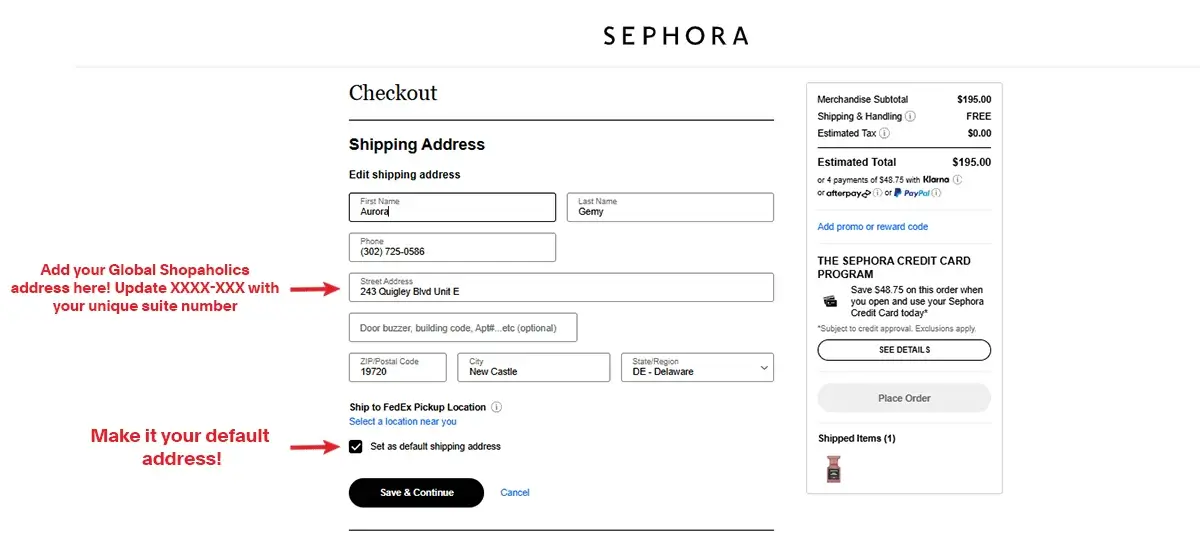Select a FedEx location near you

tap(402, 422)
